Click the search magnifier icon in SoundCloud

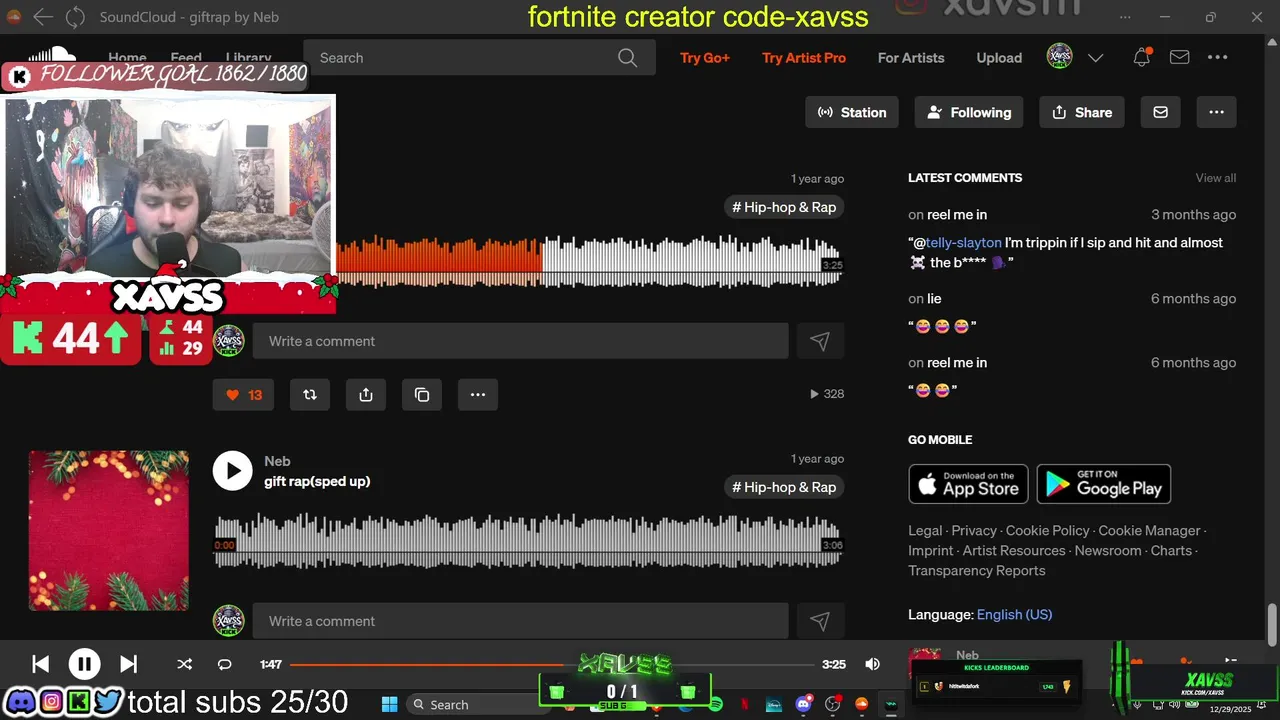coord(627,58)
